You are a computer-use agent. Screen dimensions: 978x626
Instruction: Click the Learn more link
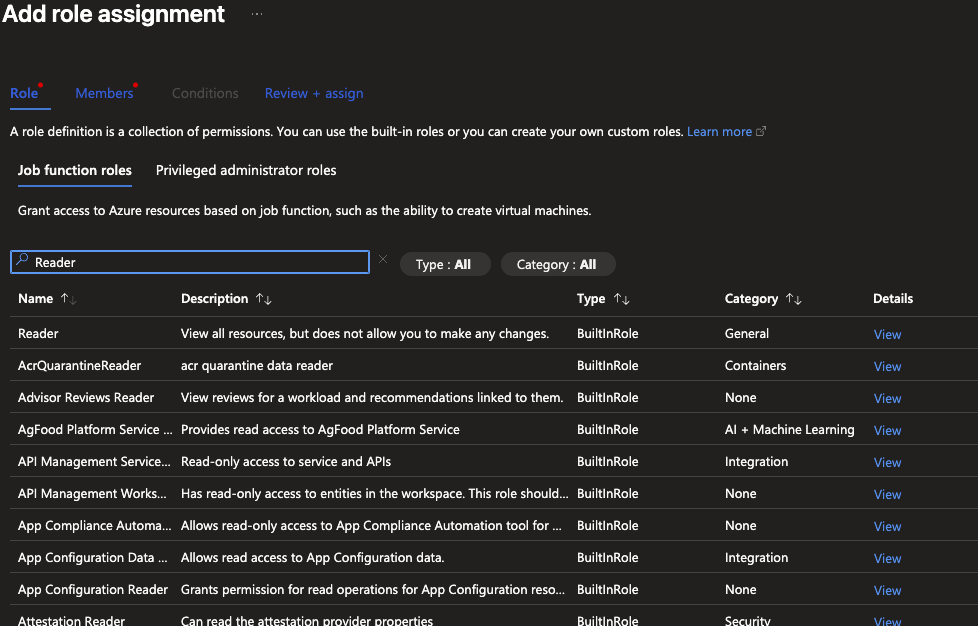click(x=719, y=132)
